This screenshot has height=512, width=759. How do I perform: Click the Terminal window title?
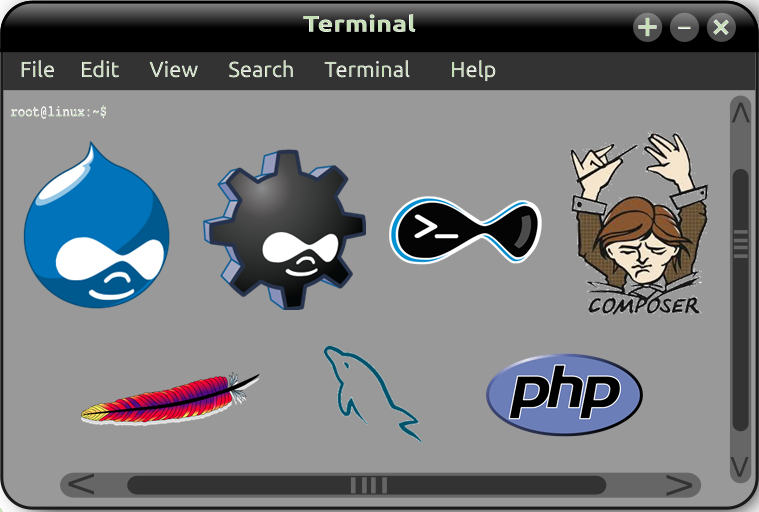359,24
